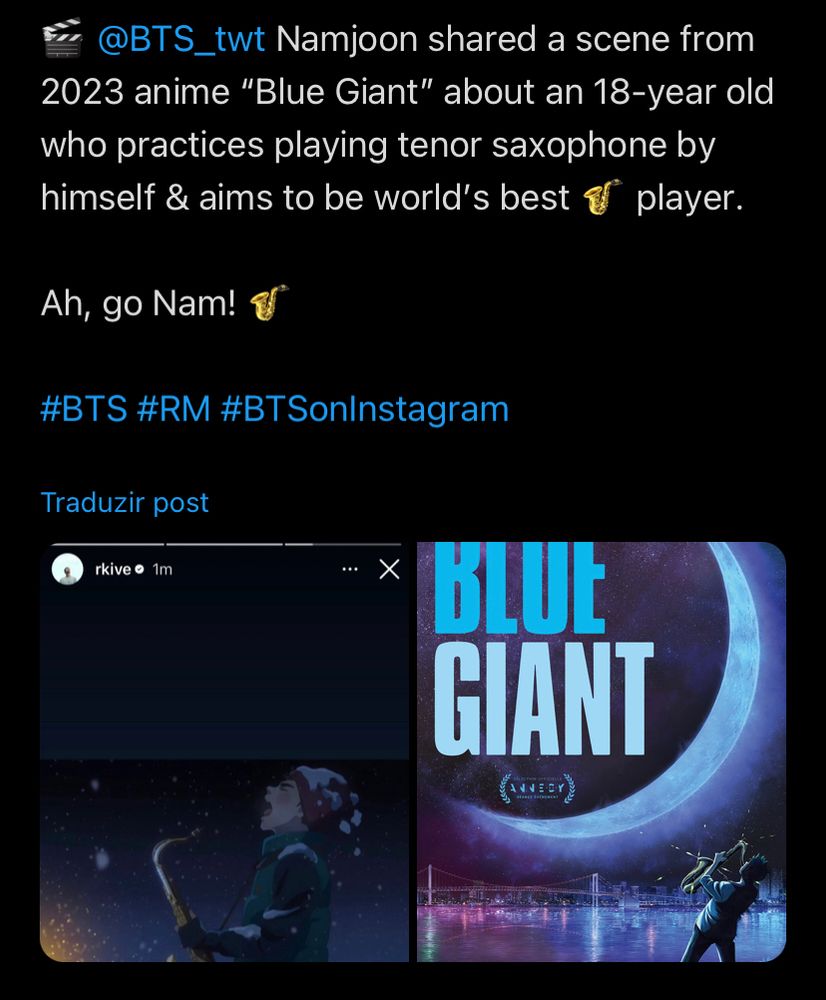Click the GIANT title text on poster

pos(543,699)
